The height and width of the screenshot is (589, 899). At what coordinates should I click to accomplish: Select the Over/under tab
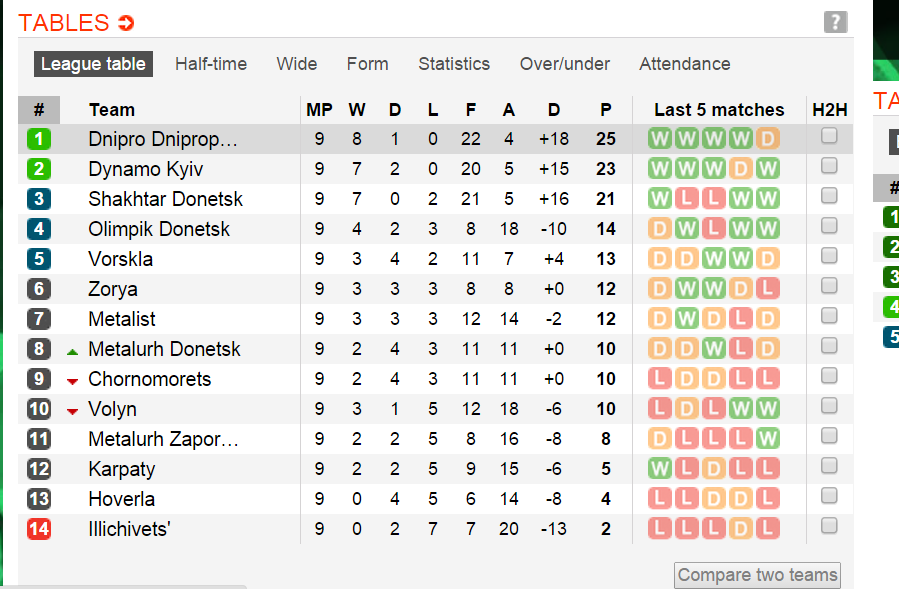point(565,64)
